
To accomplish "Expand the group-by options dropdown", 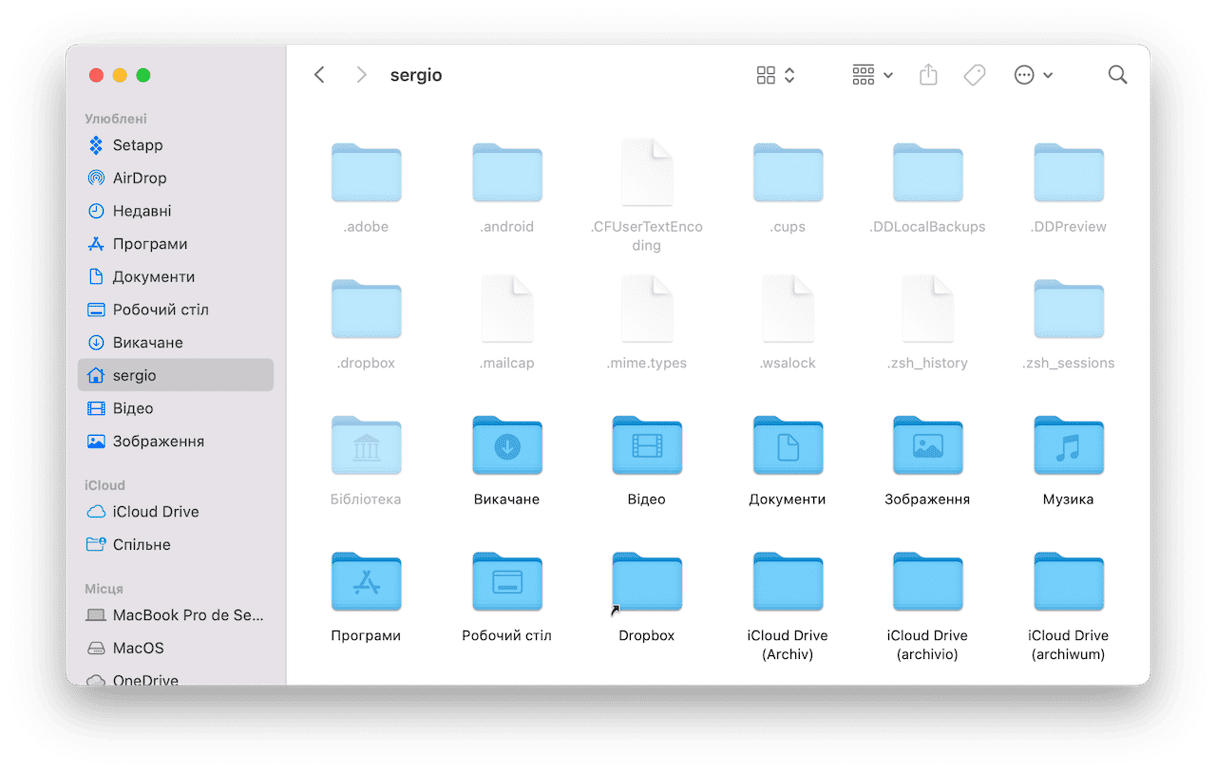I will click(872, 75).
